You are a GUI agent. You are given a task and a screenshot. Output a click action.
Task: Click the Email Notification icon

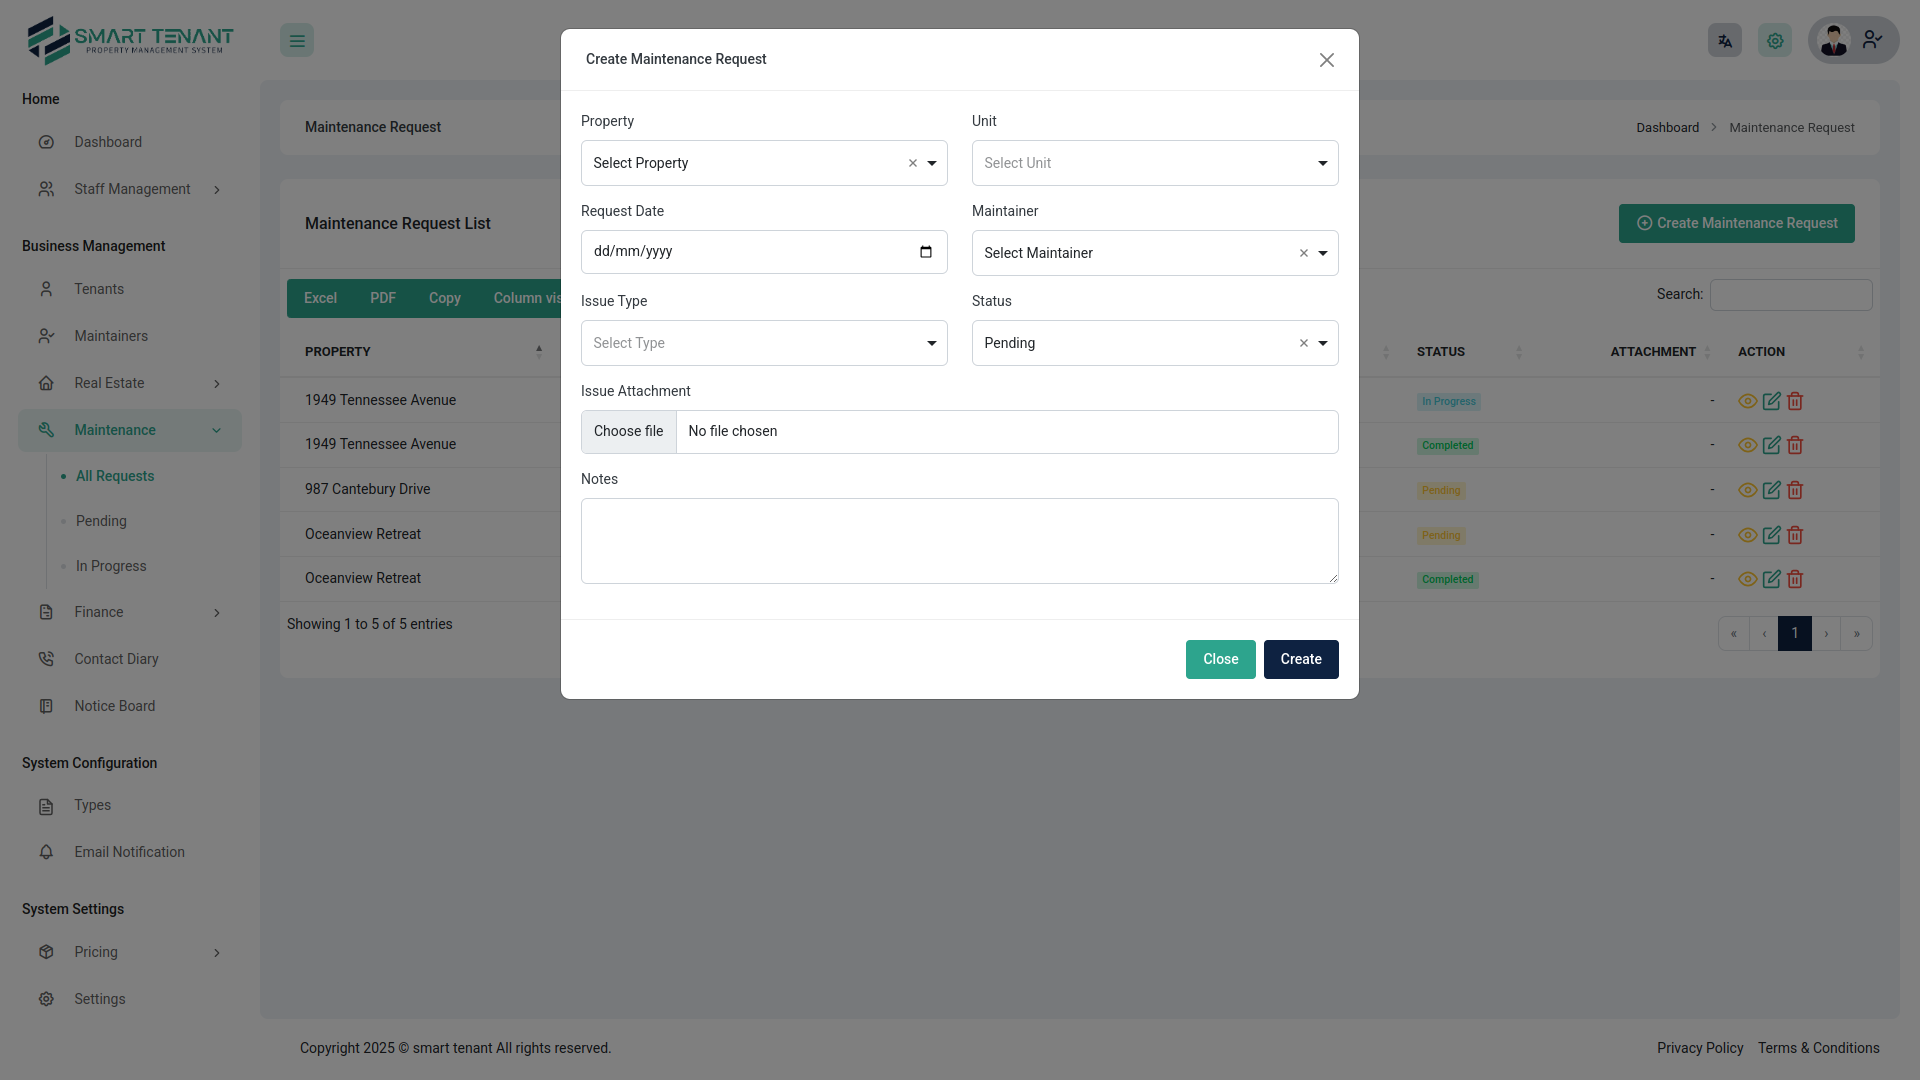47,852
